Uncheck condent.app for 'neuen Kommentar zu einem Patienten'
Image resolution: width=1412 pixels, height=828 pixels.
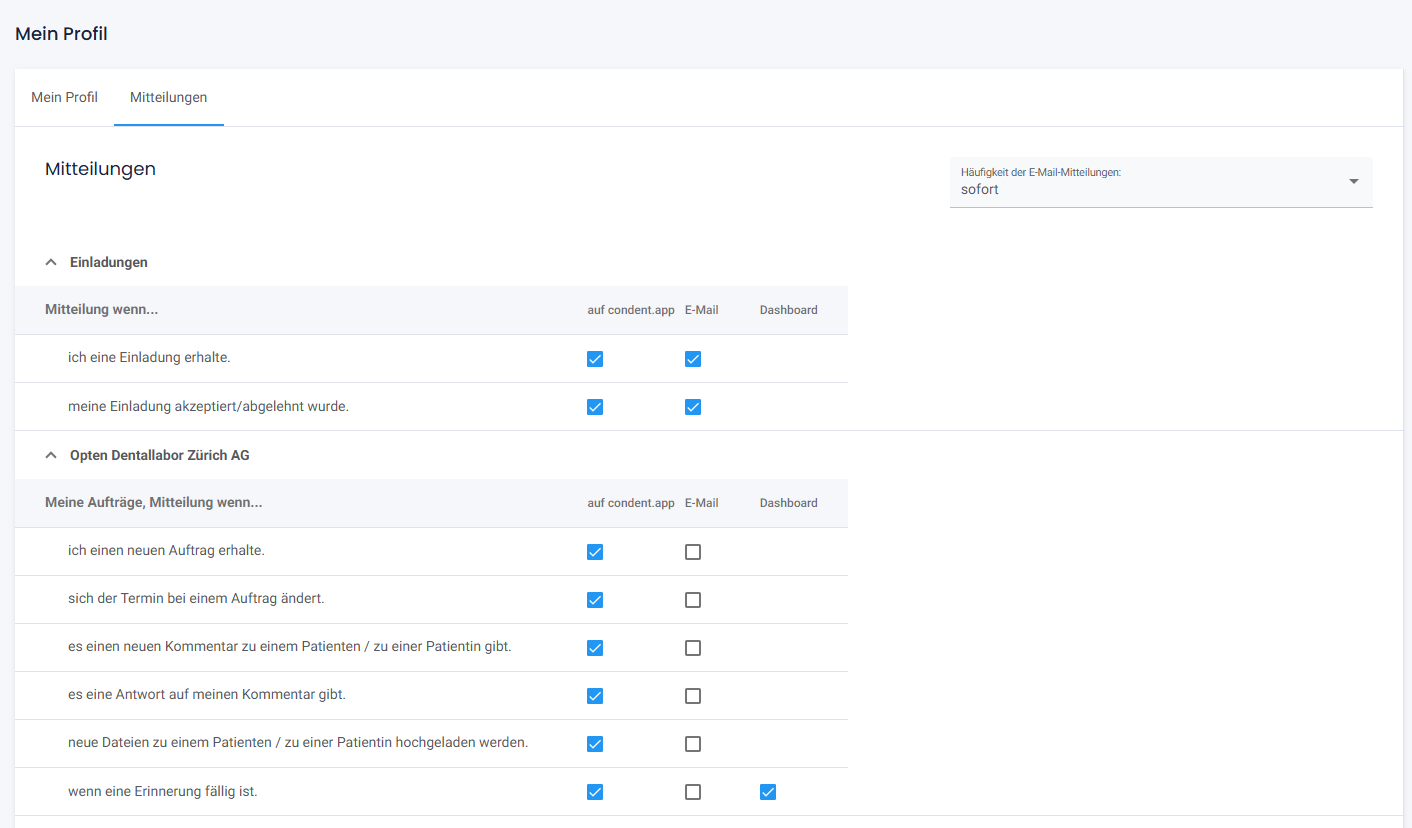(x=595, y=648)
